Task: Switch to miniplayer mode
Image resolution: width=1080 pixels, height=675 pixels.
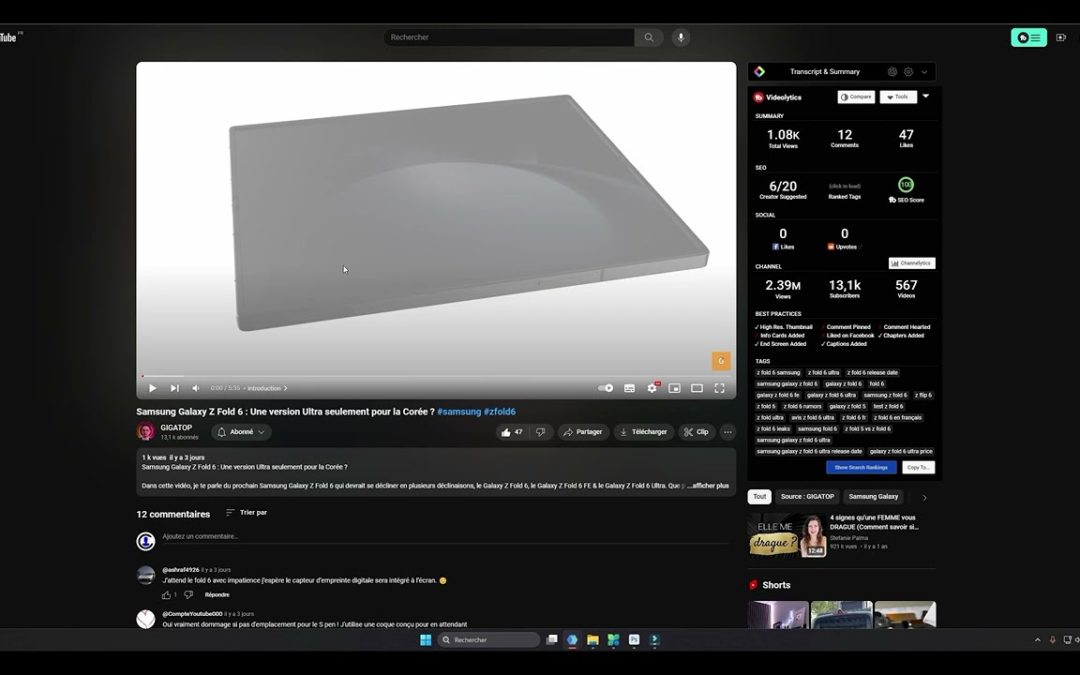Action: 675,388
